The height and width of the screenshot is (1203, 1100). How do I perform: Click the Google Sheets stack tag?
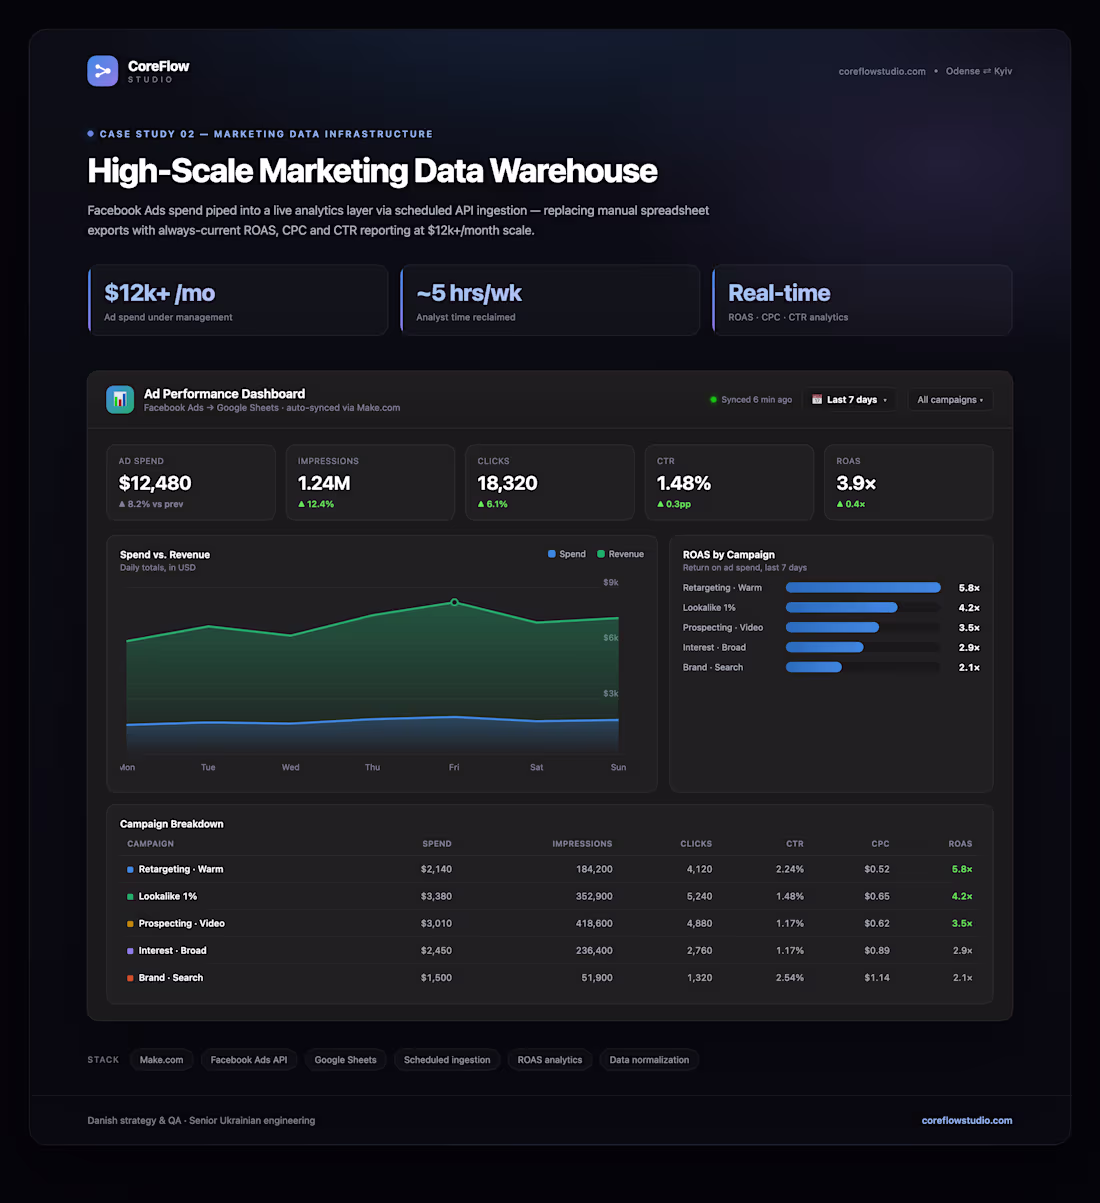pyautogui.click(x=346, y=1060)
